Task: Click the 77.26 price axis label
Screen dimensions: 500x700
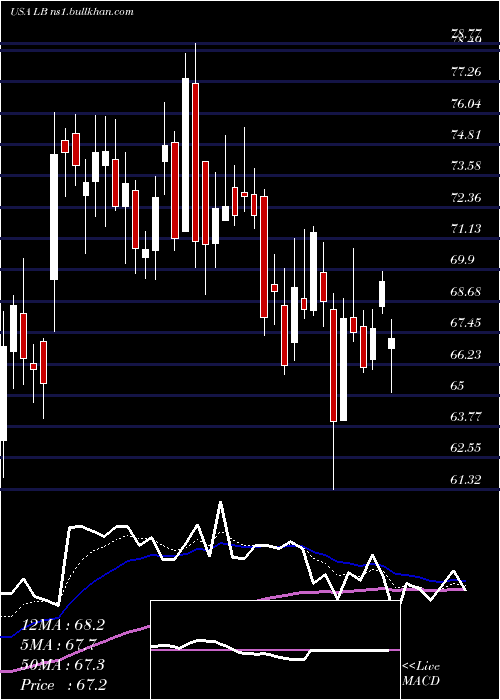Action: (466, 72)
